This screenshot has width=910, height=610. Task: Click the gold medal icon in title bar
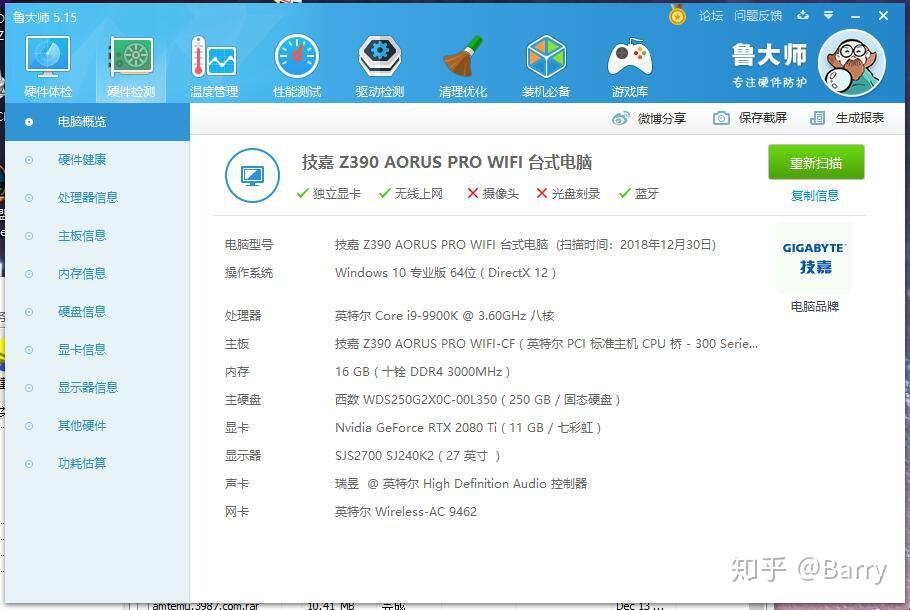click(677, 15)
